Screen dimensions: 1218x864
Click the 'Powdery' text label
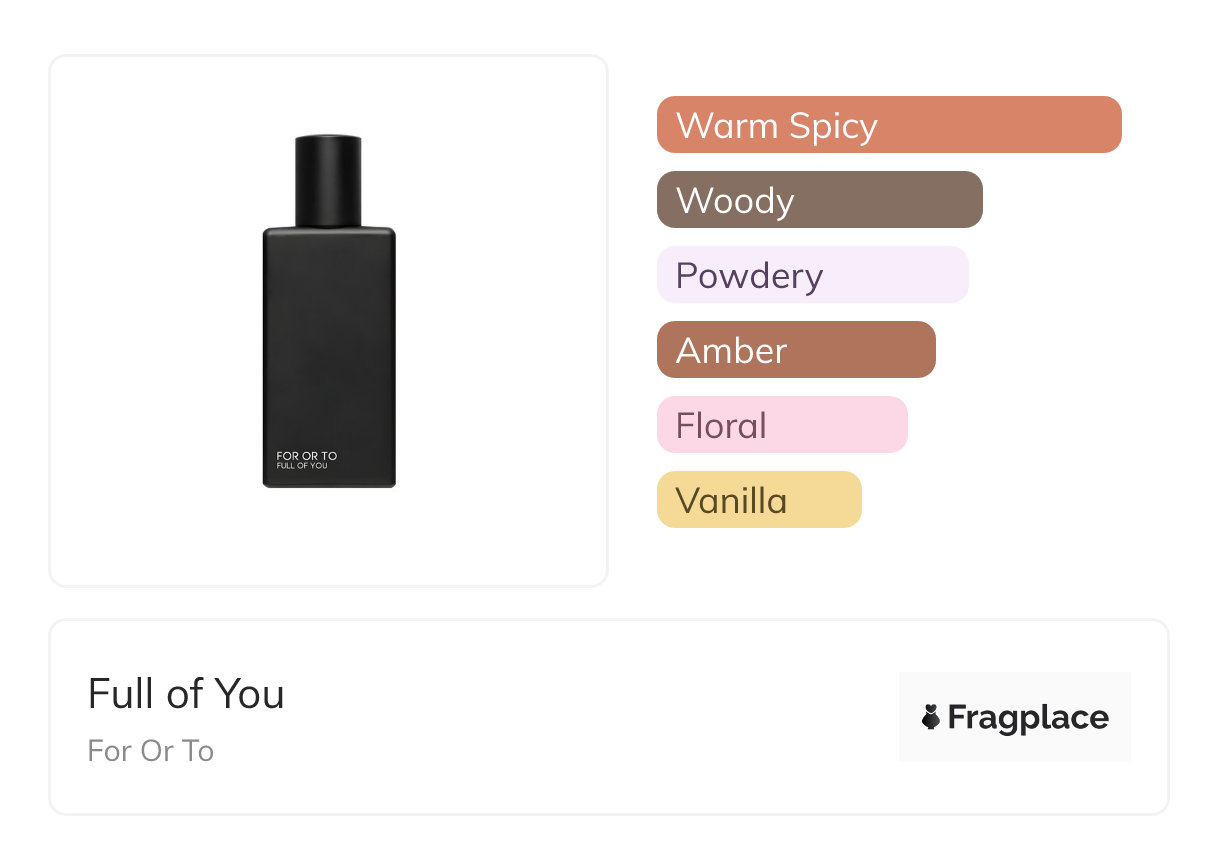pos(749,276)
